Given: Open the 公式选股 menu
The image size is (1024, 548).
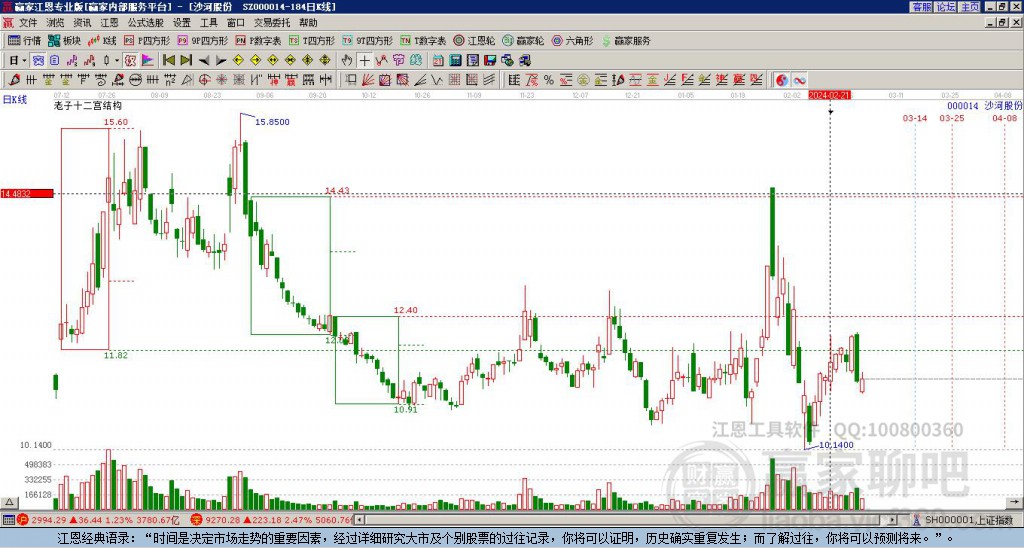Looking at the screenshot, I should tap(146, 23).
